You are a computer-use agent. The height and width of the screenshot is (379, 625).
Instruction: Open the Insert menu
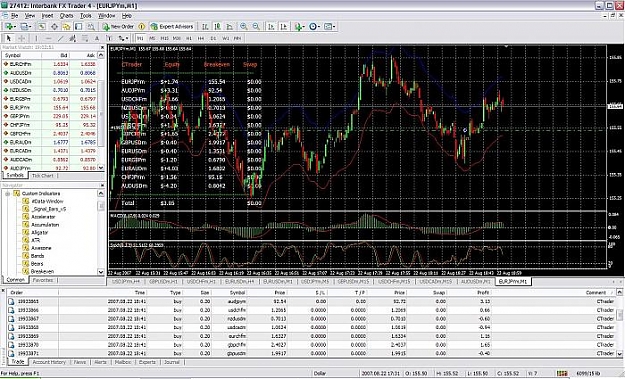(x=47, y=16)
